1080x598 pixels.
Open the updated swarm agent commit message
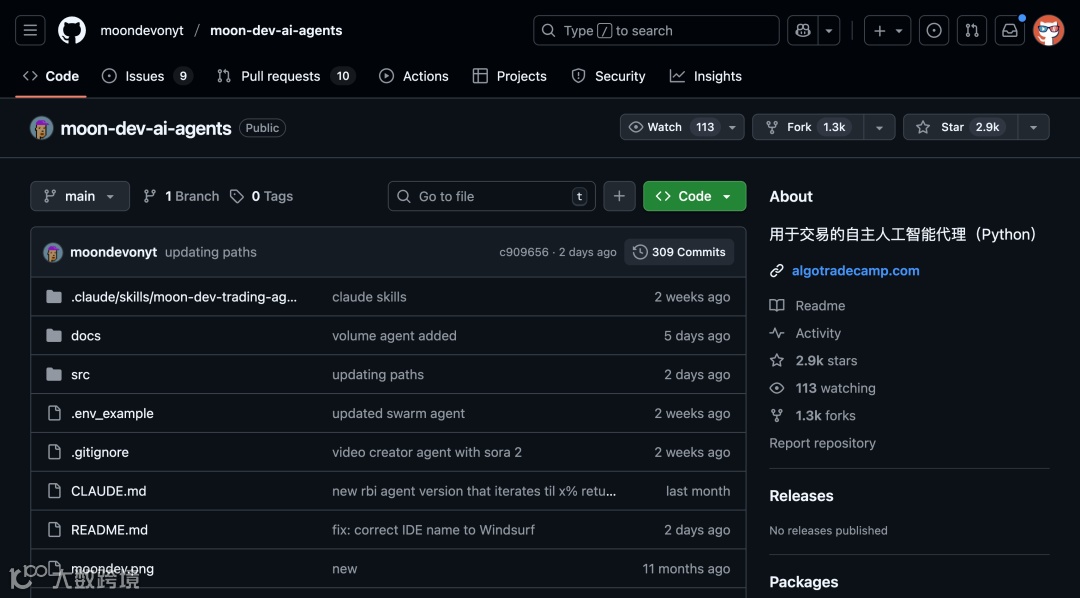pos(398,413)
